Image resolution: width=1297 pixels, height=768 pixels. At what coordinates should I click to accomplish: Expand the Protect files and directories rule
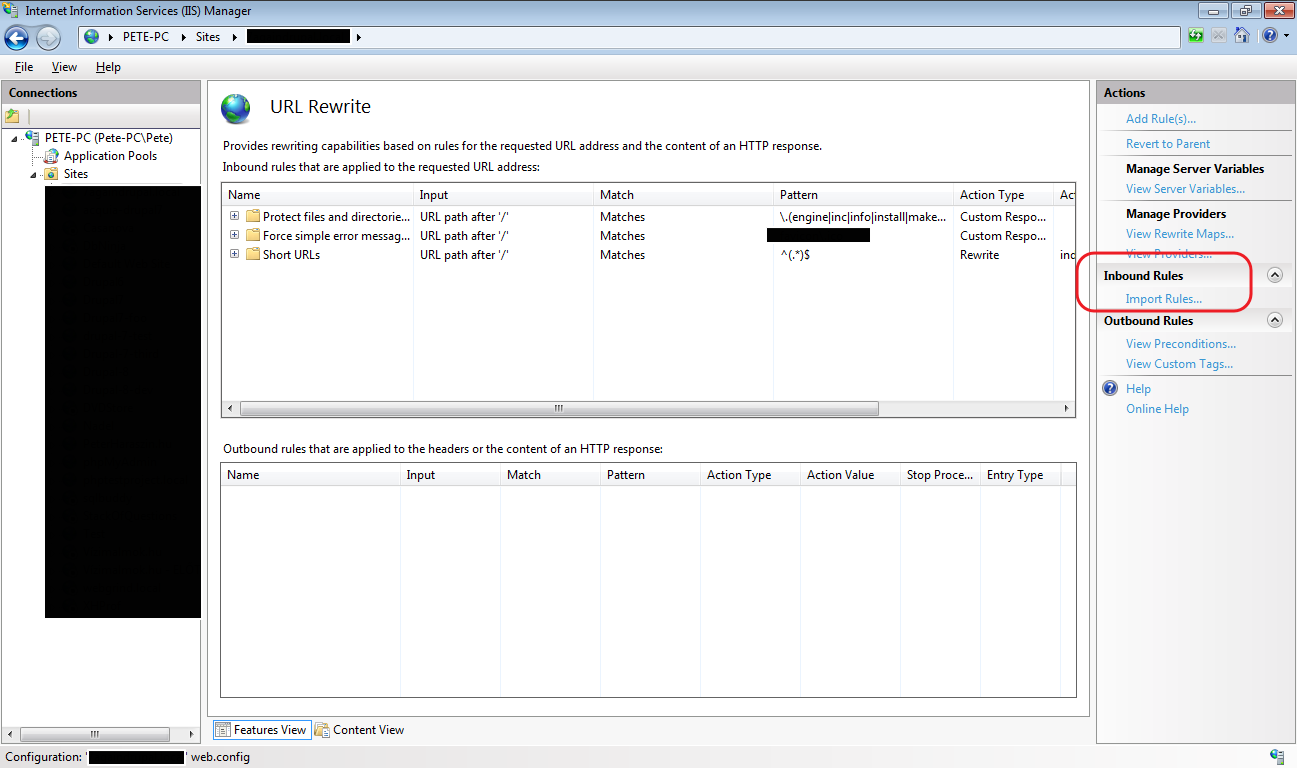click(x=235, y=216)
